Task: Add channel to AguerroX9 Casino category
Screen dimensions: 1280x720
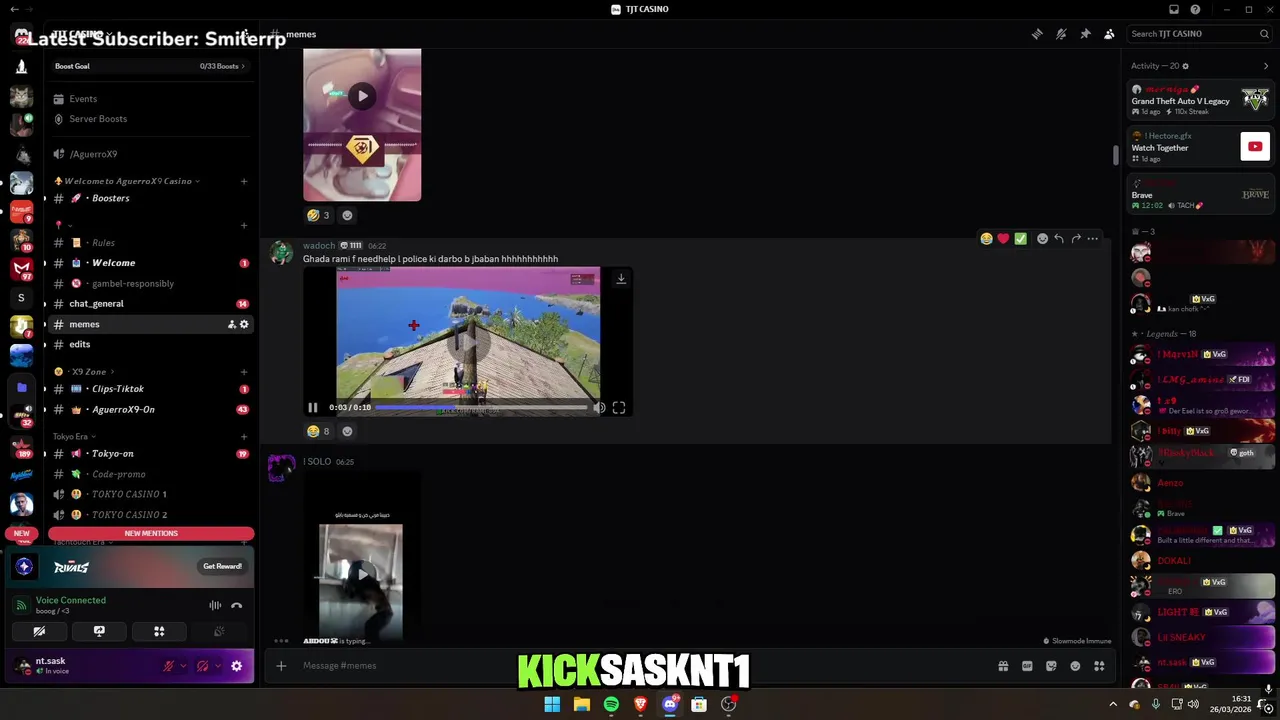Action: point(244,181)
